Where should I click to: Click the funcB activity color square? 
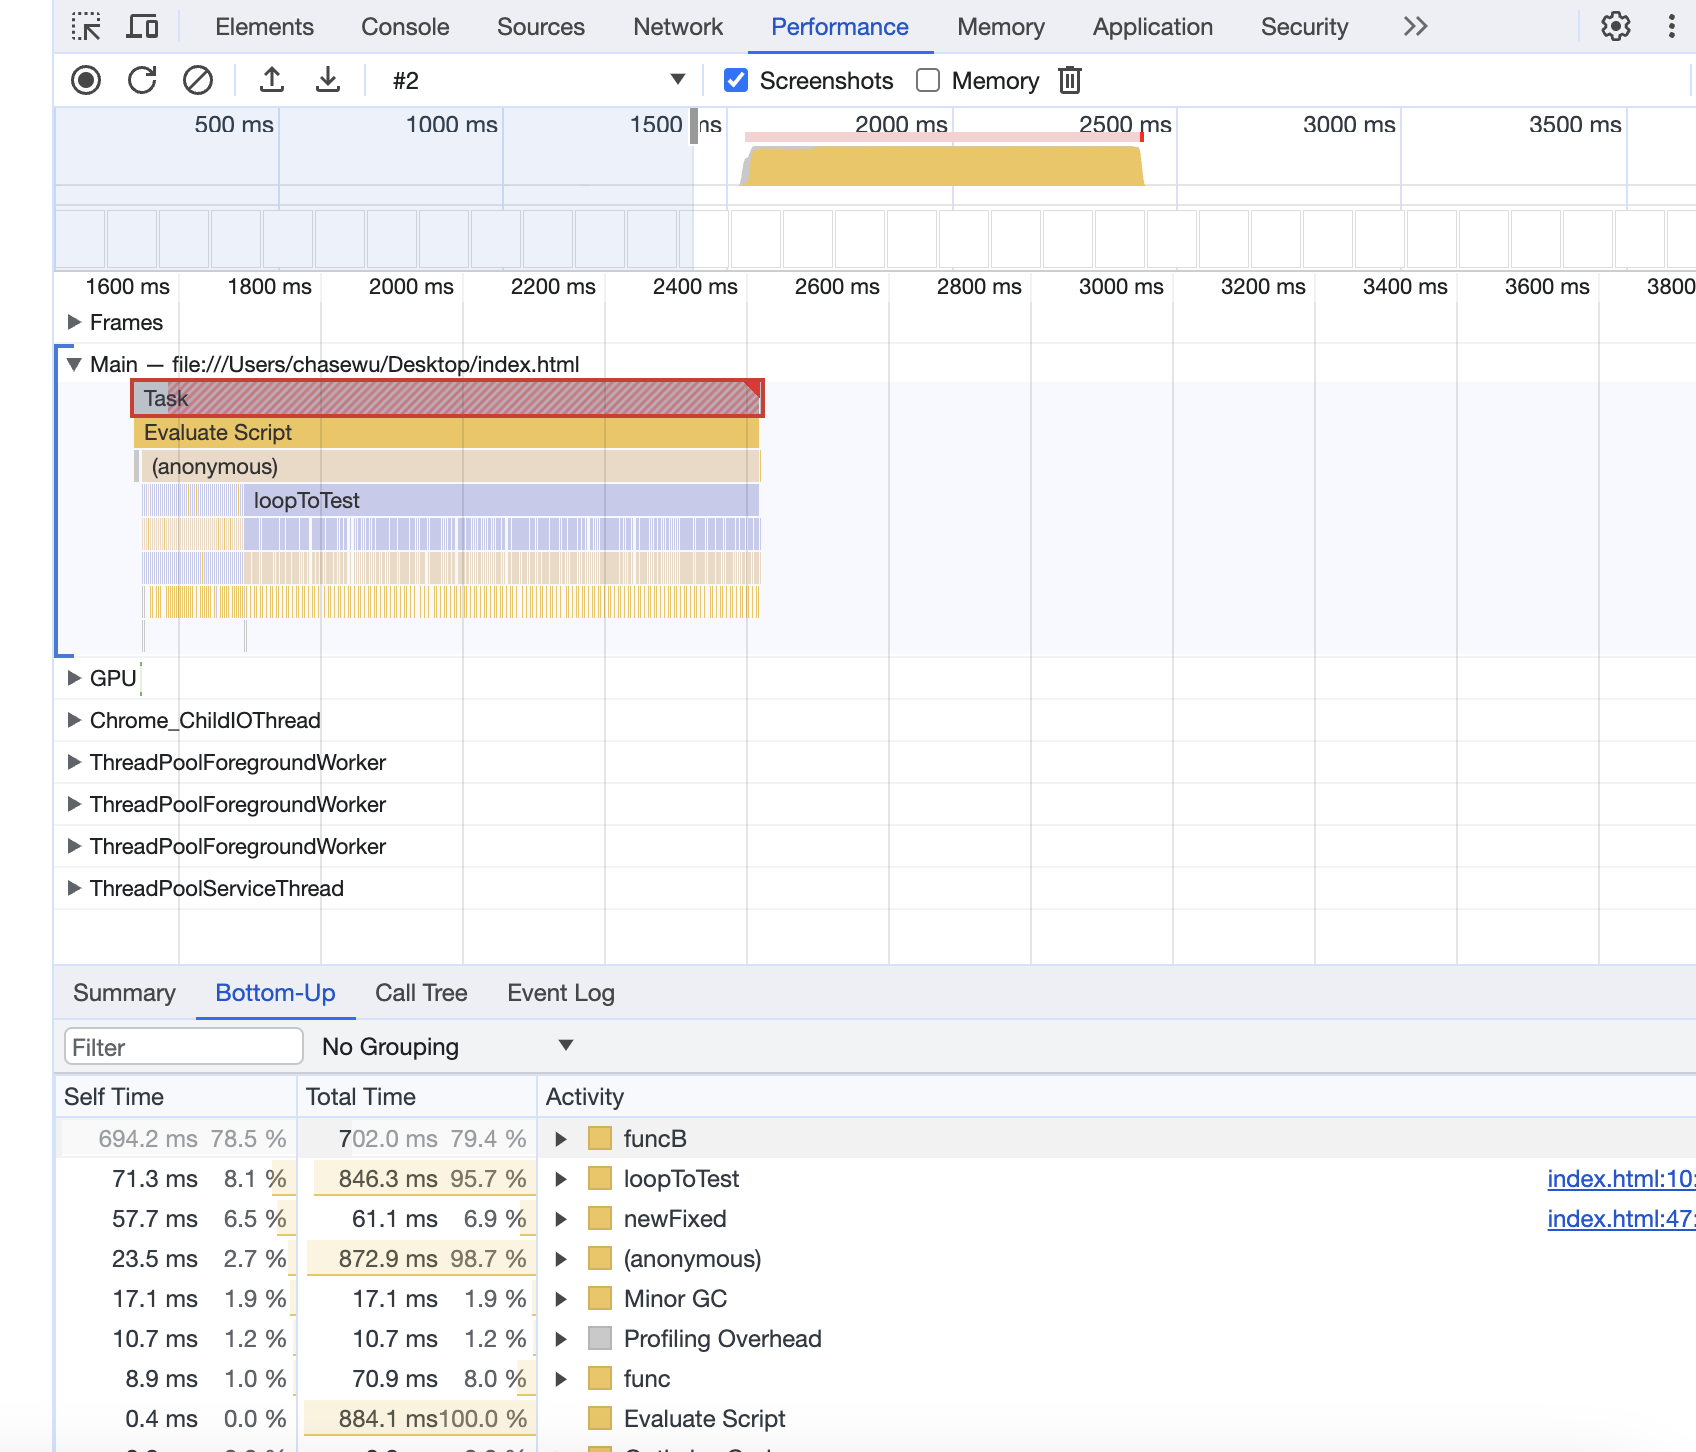pos(600,1138)
